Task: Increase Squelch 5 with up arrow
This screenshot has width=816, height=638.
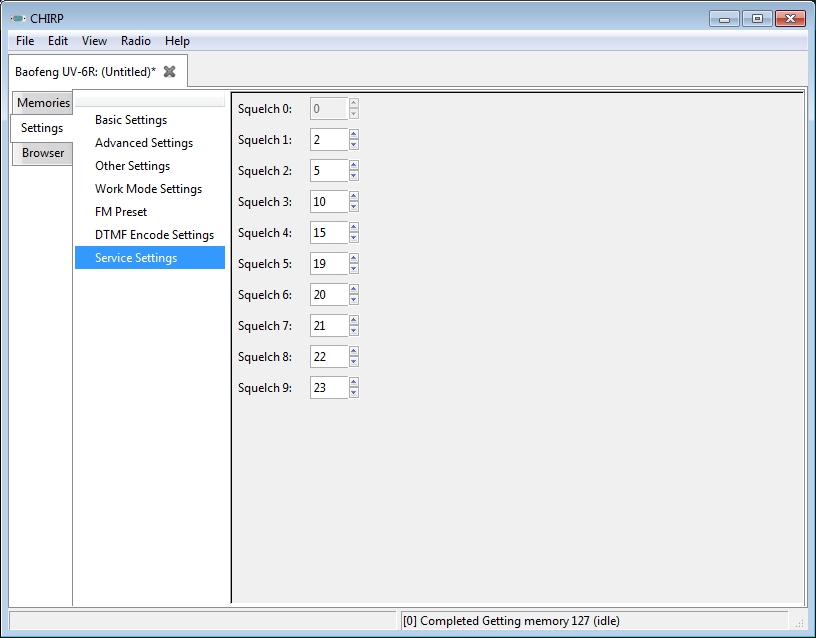Action: pyautogui.click(x=354, y=258)
